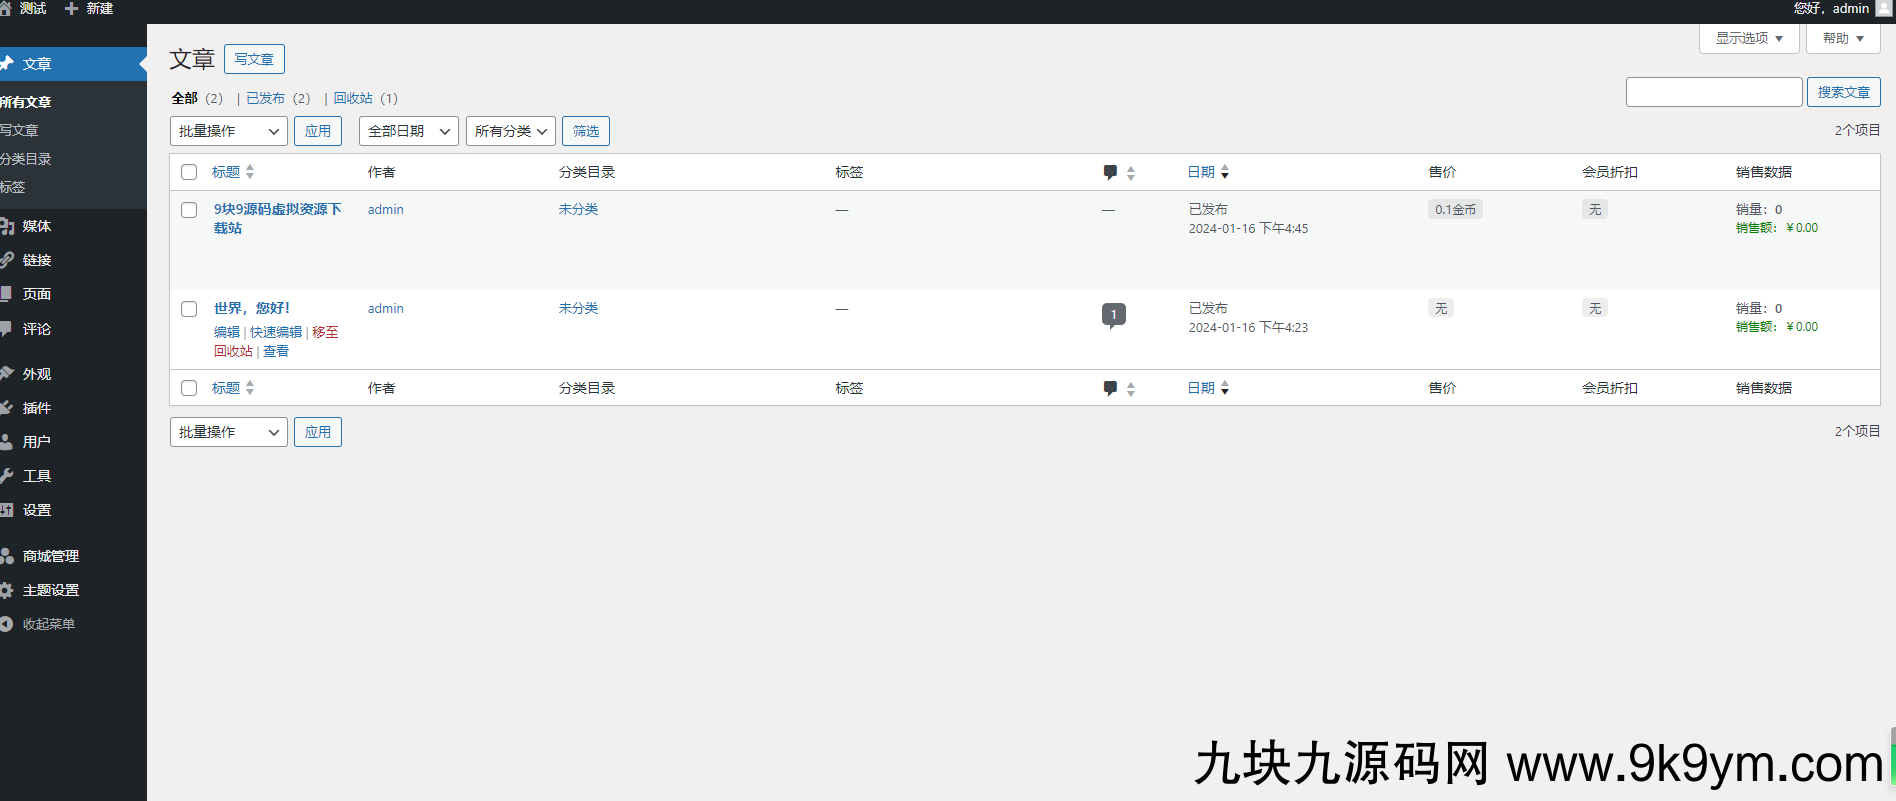Click the Media (媒体) sidebar icon
The image size is (1896, 801).
pyautogui.click(x=7, y=226)
